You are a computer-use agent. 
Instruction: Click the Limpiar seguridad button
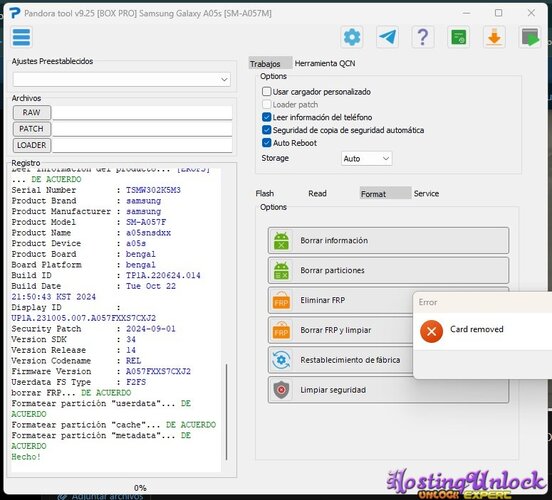[388, 390]
